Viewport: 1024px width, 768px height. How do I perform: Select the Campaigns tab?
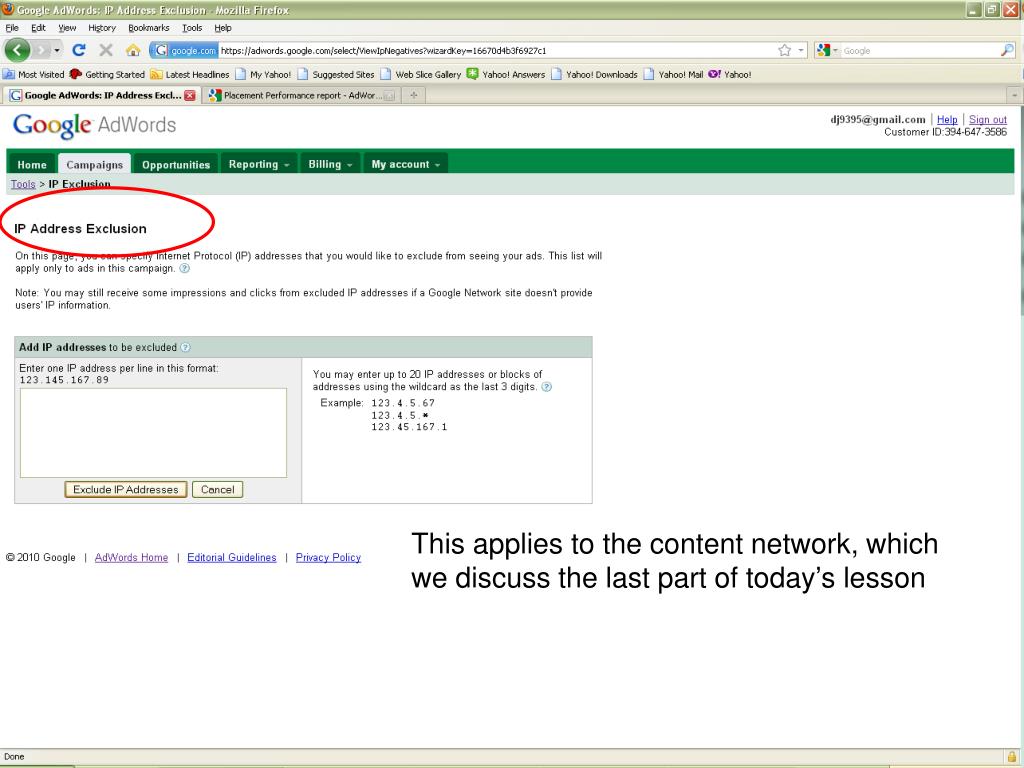[95, 165]
